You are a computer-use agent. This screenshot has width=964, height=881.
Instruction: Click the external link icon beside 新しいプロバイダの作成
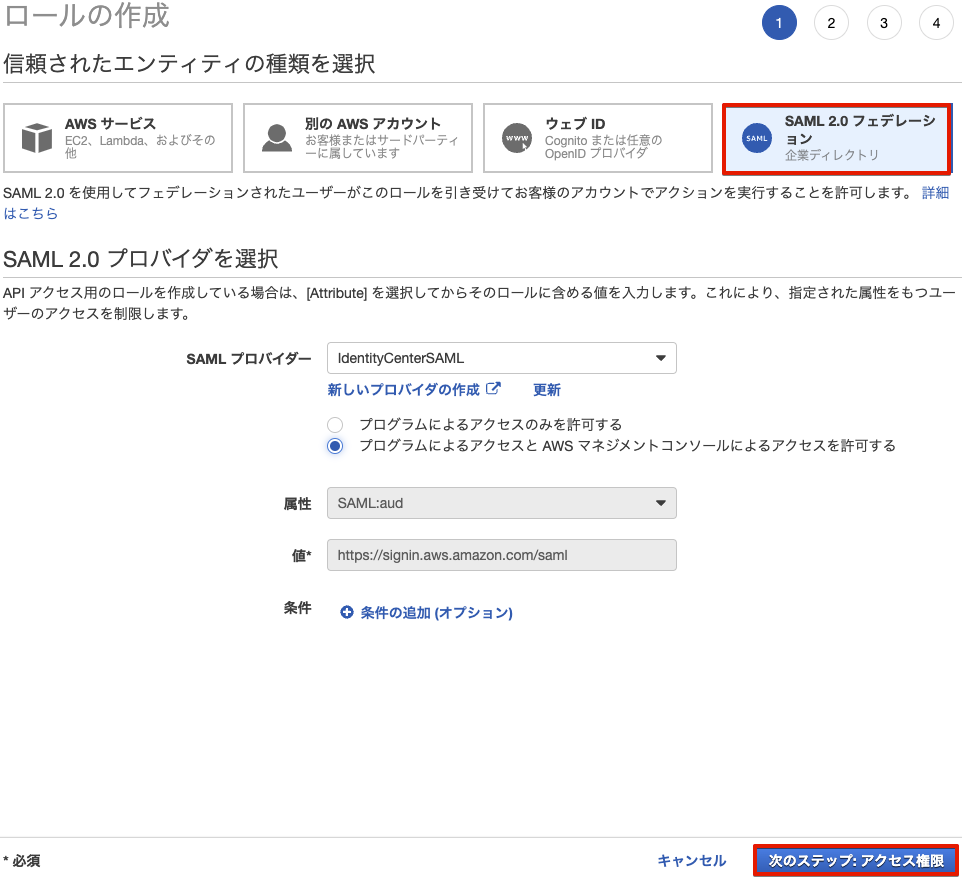coord(493,389)
